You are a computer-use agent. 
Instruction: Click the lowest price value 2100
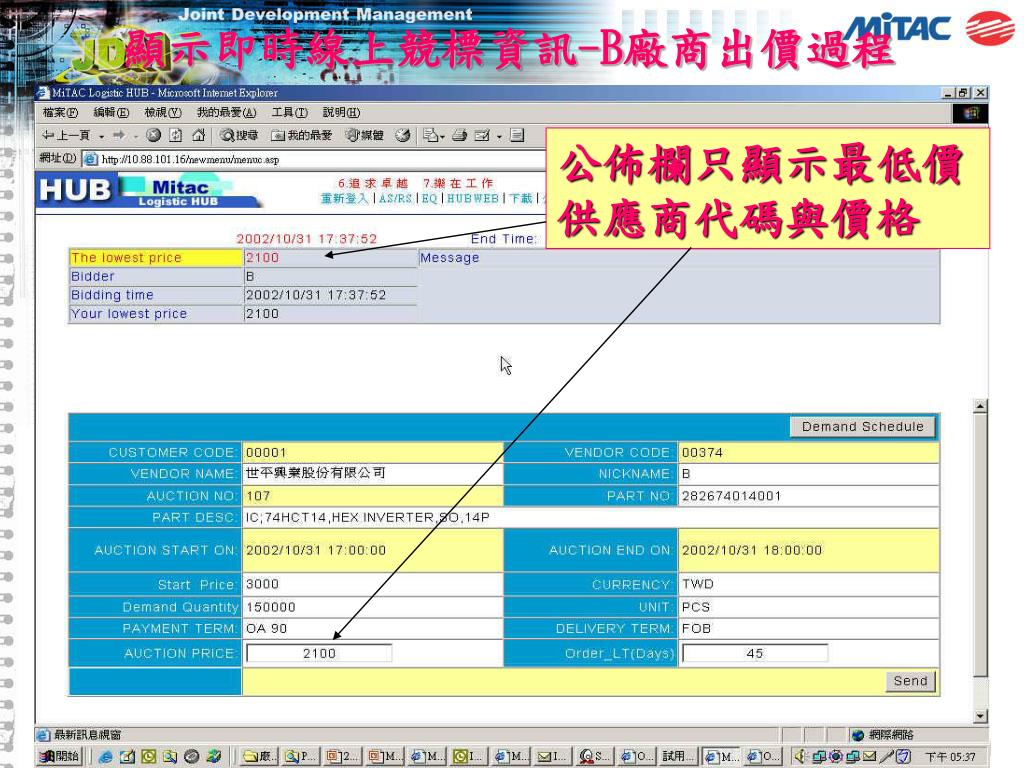pyautogui.click(x=263, y=257)
